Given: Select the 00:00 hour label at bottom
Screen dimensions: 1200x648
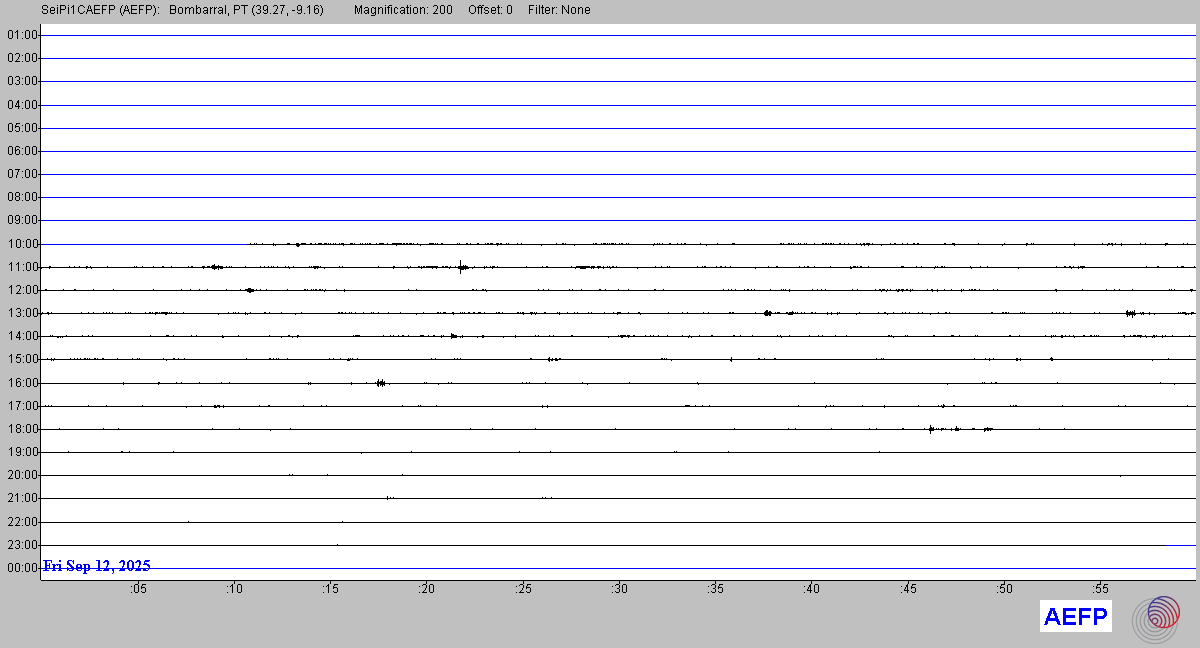Looking at the screenshot, I should (x=22, y=568).
